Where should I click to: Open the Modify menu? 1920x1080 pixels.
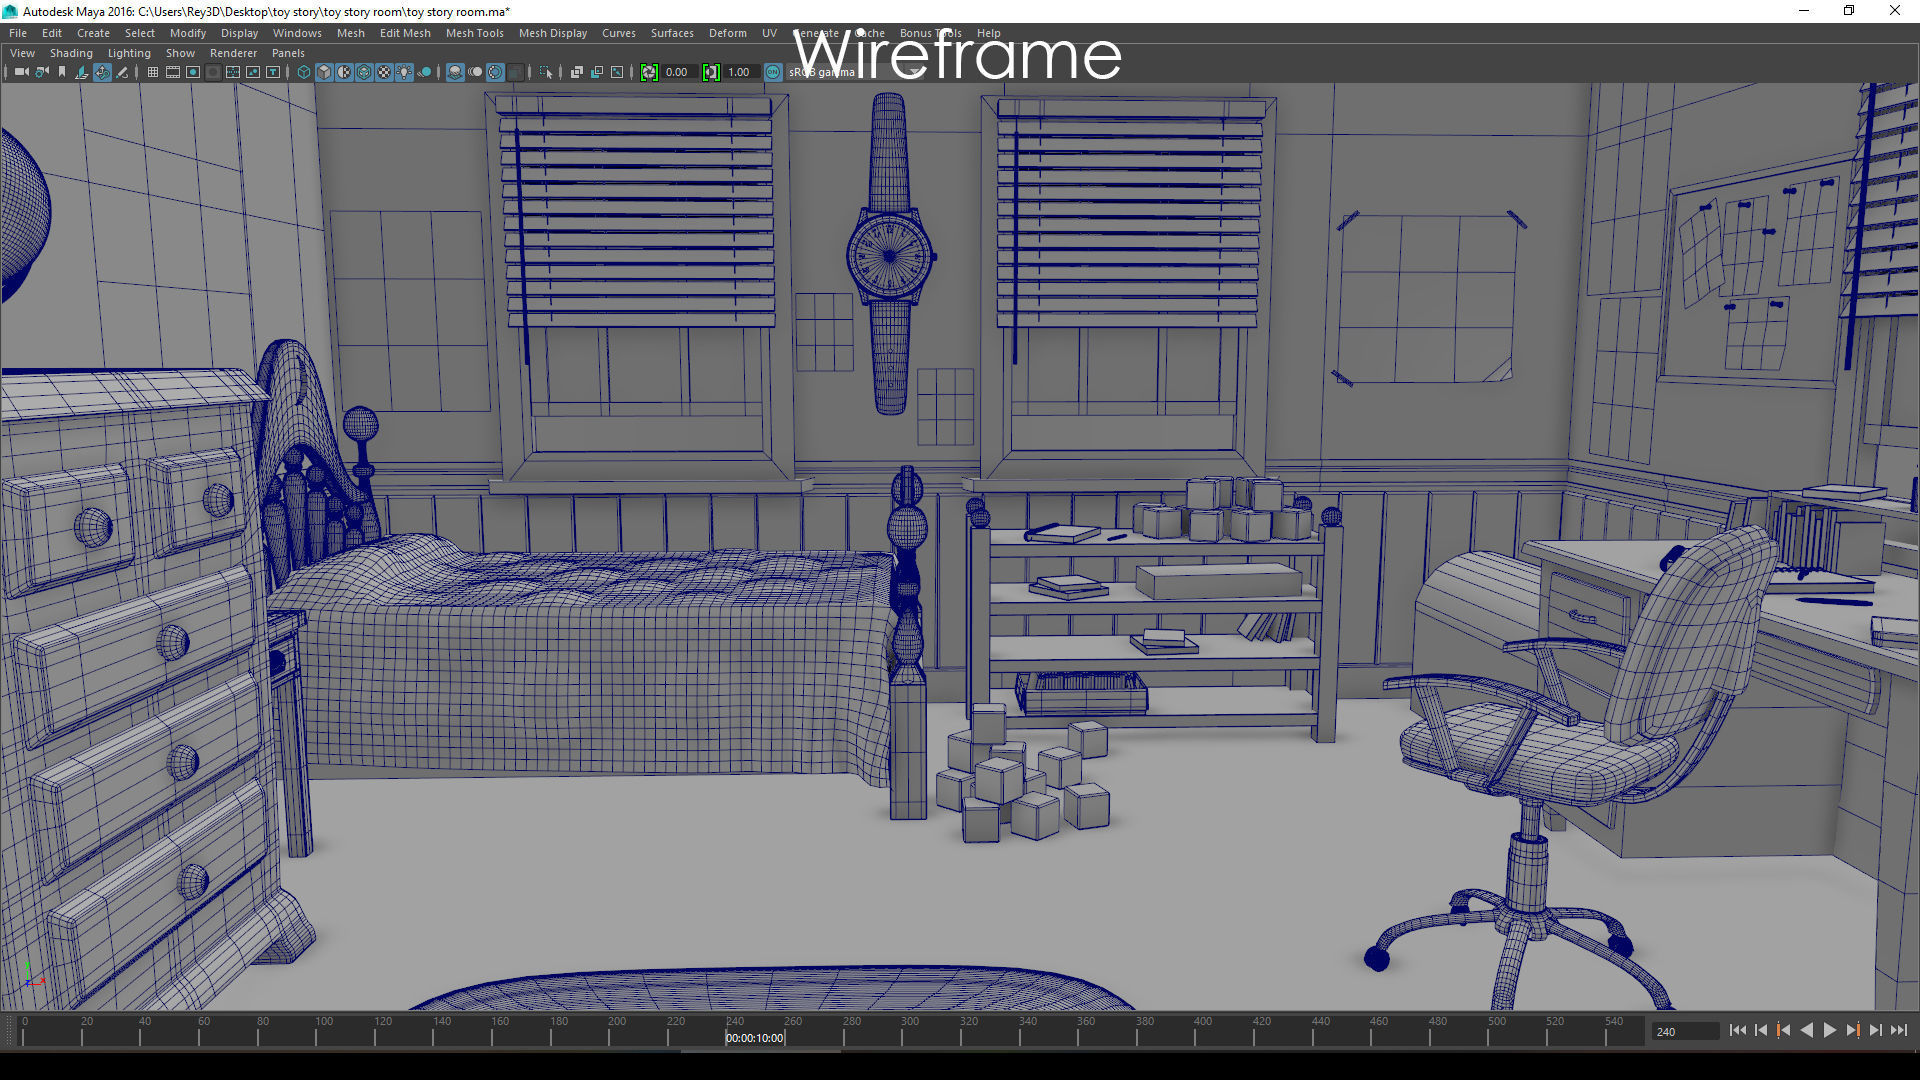pos(188,33)
